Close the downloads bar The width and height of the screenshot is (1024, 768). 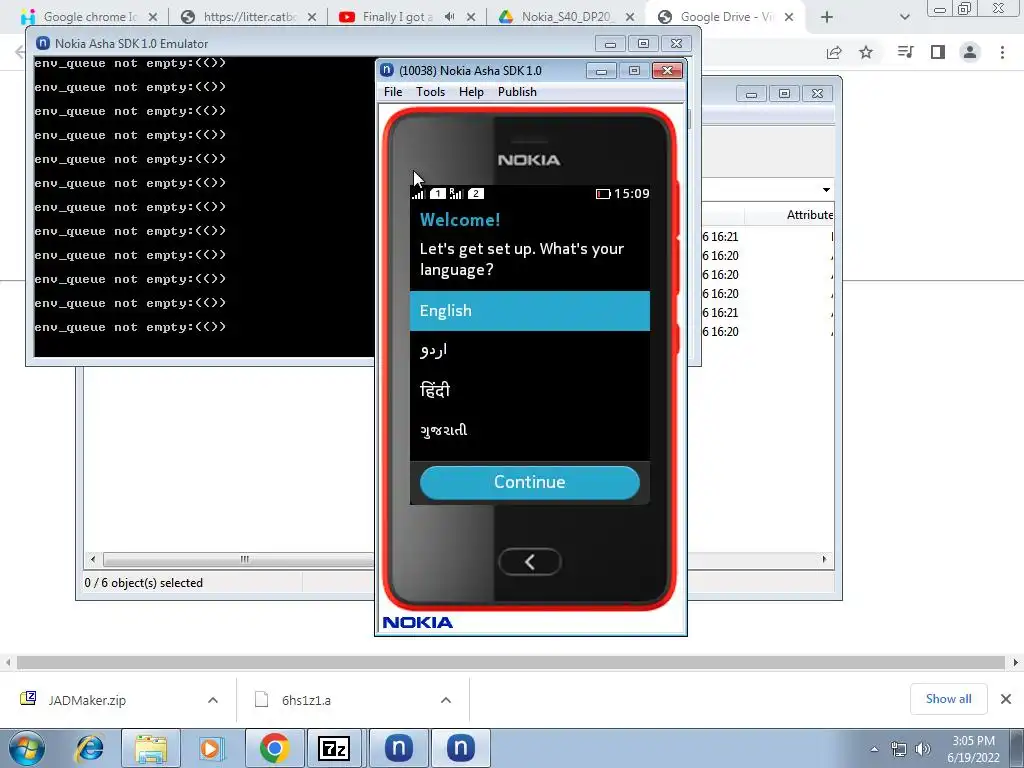[x=1006, y=699]
